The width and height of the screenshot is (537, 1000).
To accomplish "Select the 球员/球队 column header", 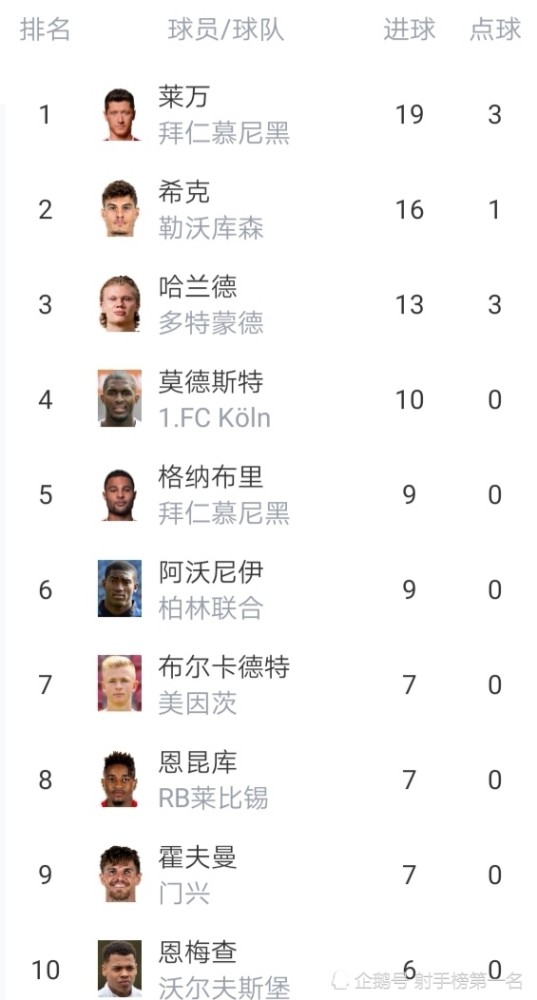I will [226, 29].
